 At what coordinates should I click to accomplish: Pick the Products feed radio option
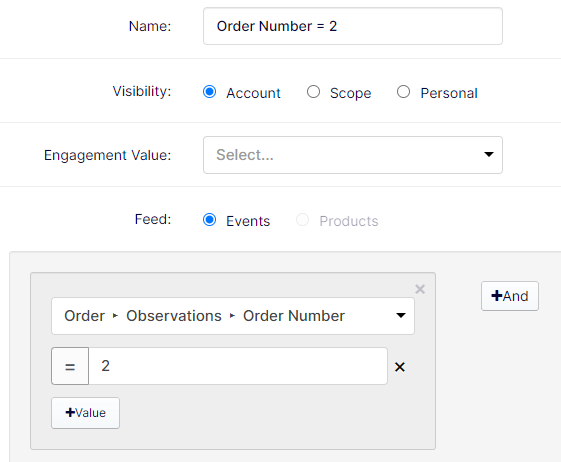302,220
